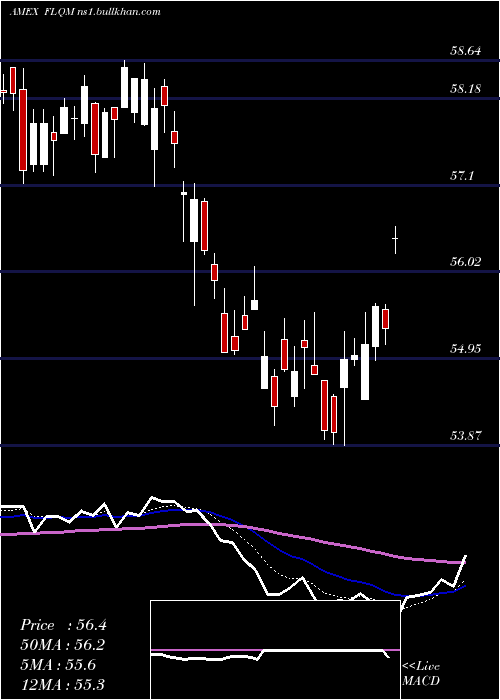Screen dimensions: 500x700
Task: Click the 54.95 price level label
Action: coord(466,348)
